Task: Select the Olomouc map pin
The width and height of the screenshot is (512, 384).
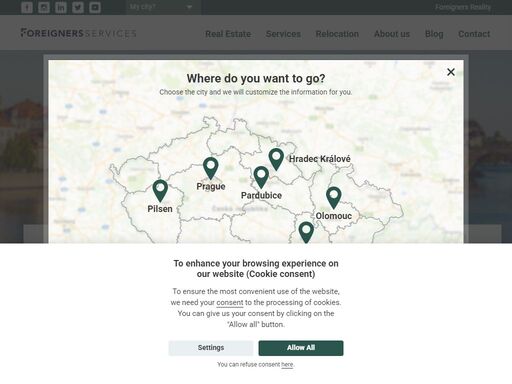Action: tap(333, 197)
